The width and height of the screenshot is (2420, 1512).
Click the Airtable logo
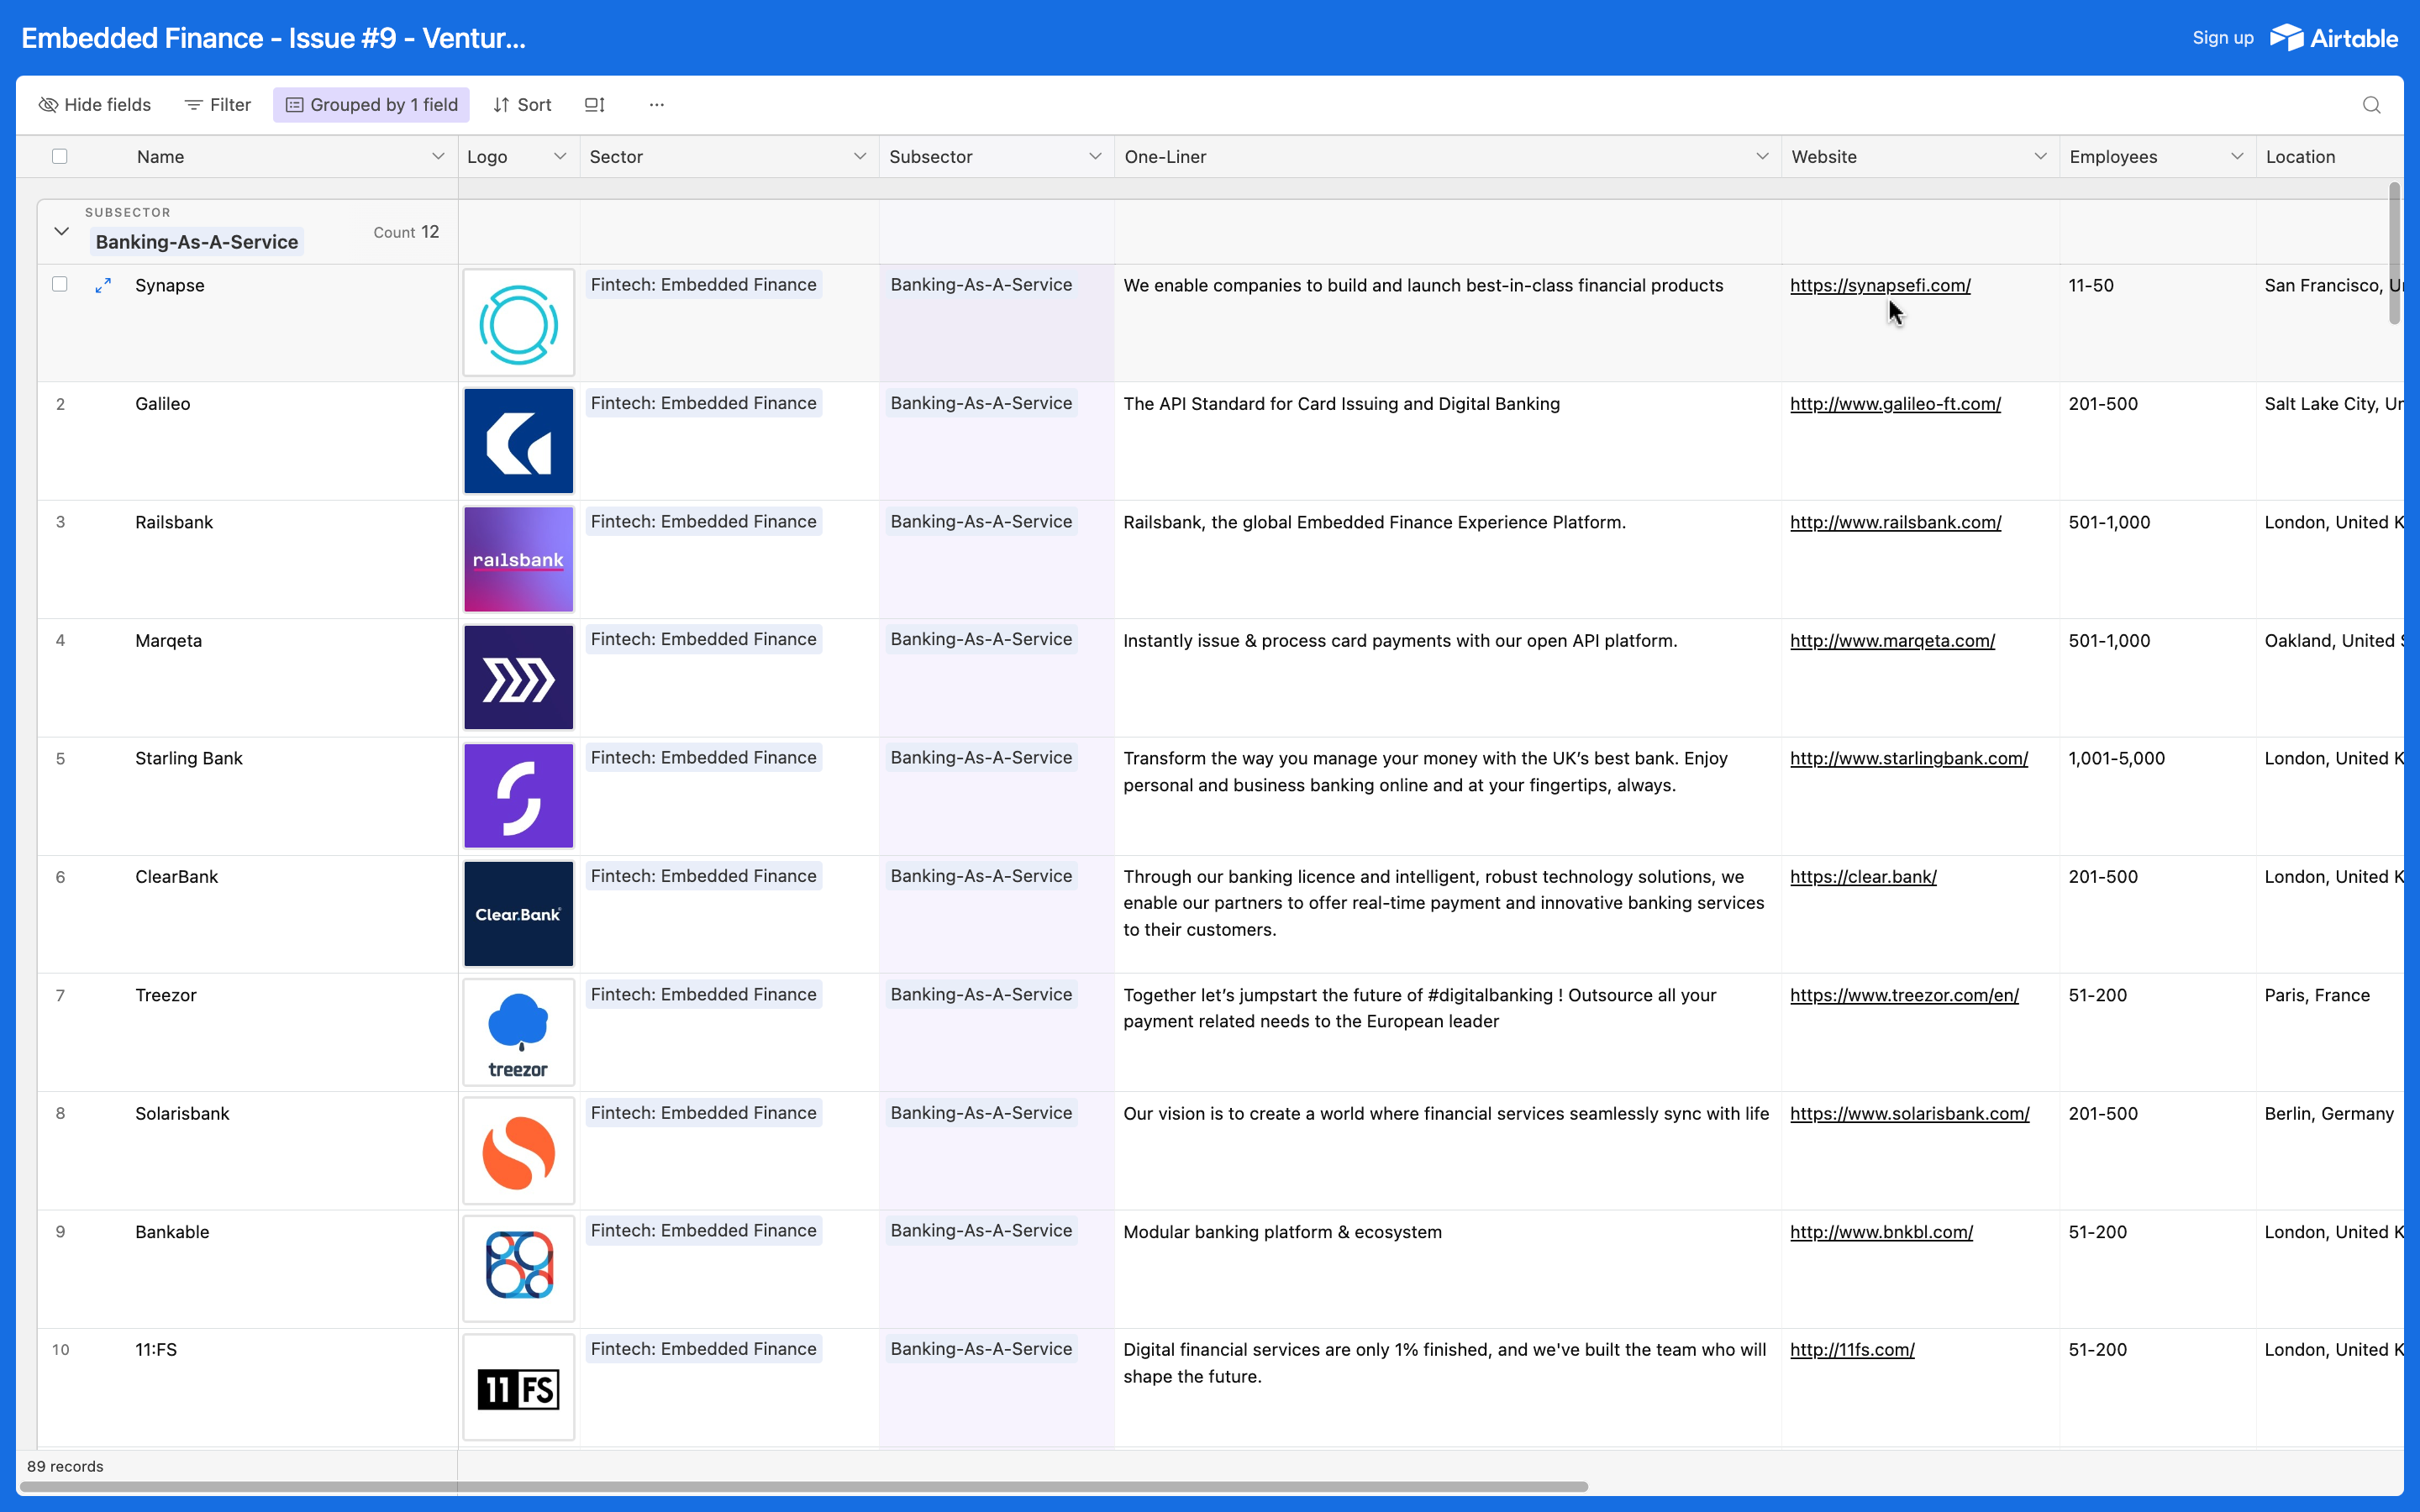coord(2334,38)
